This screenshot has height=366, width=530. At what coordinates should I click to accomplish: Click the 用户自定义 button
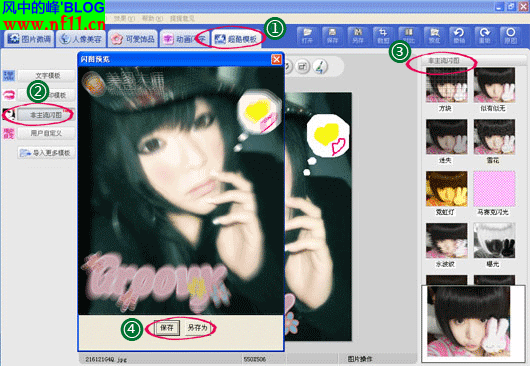tap(47, 133)
